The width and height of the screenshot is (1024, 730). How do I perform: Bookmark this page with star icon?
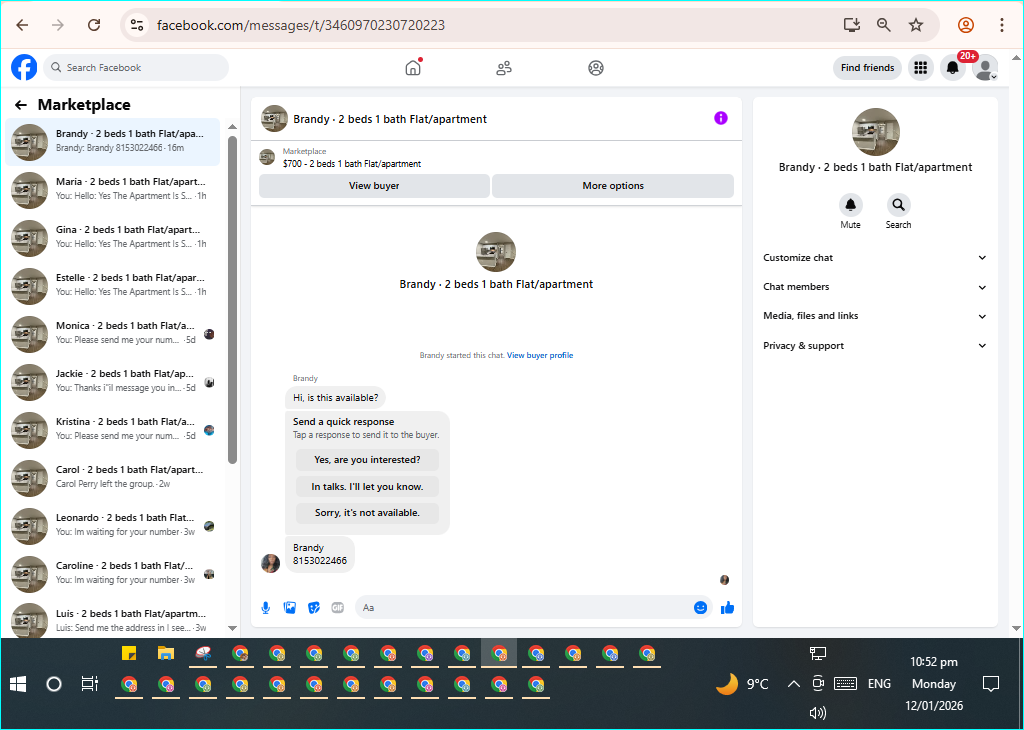click(x=916, y=25)
